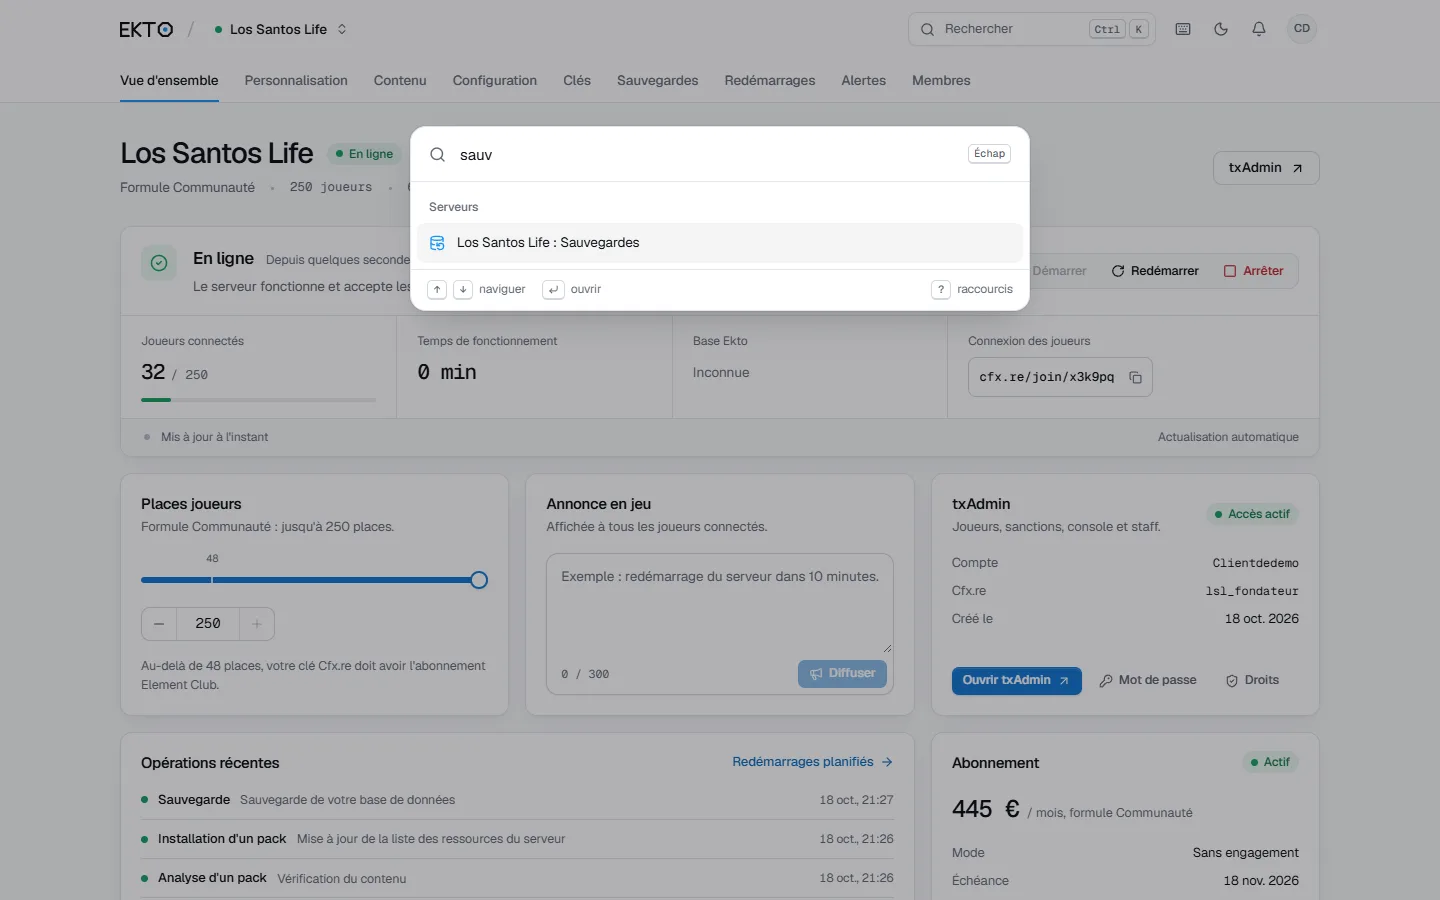Open the Alertes tab
This screenshot has height=900, width=1440.
pos(864,80)
